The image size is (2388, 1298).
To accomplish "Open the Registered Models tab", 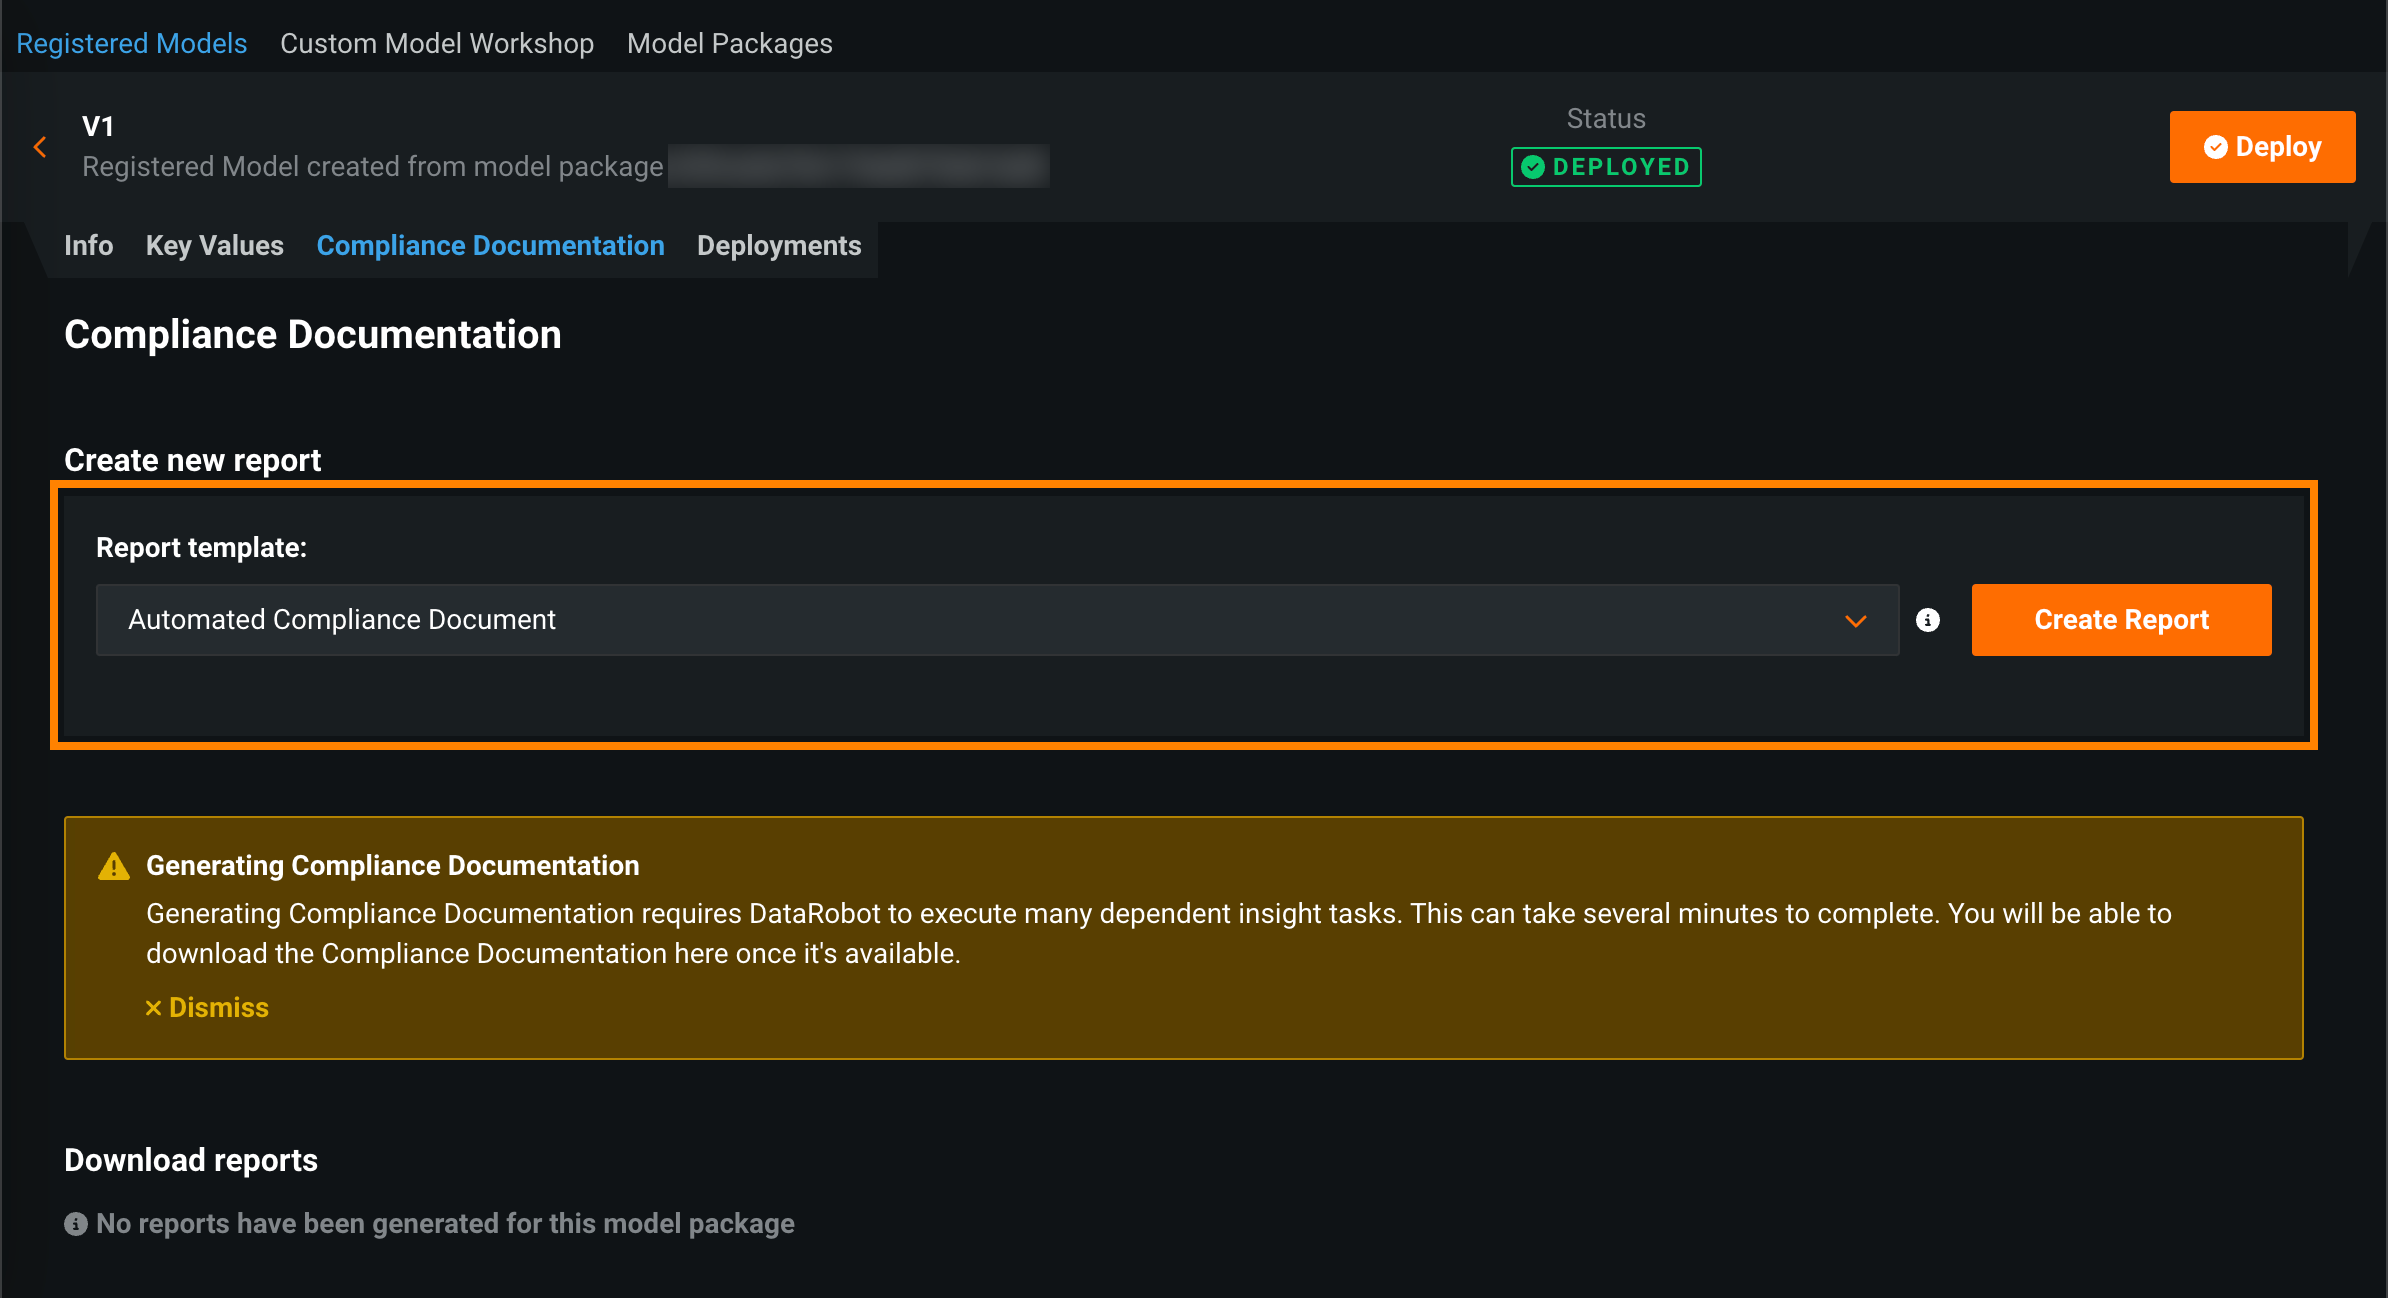I will click(x=132, y=44).
